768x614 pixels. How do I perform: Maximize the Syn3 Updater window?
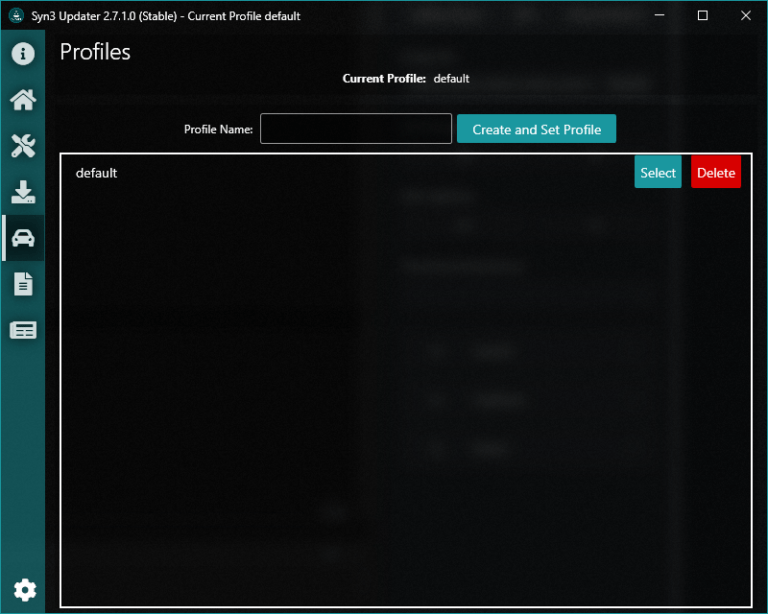point(702,16)
